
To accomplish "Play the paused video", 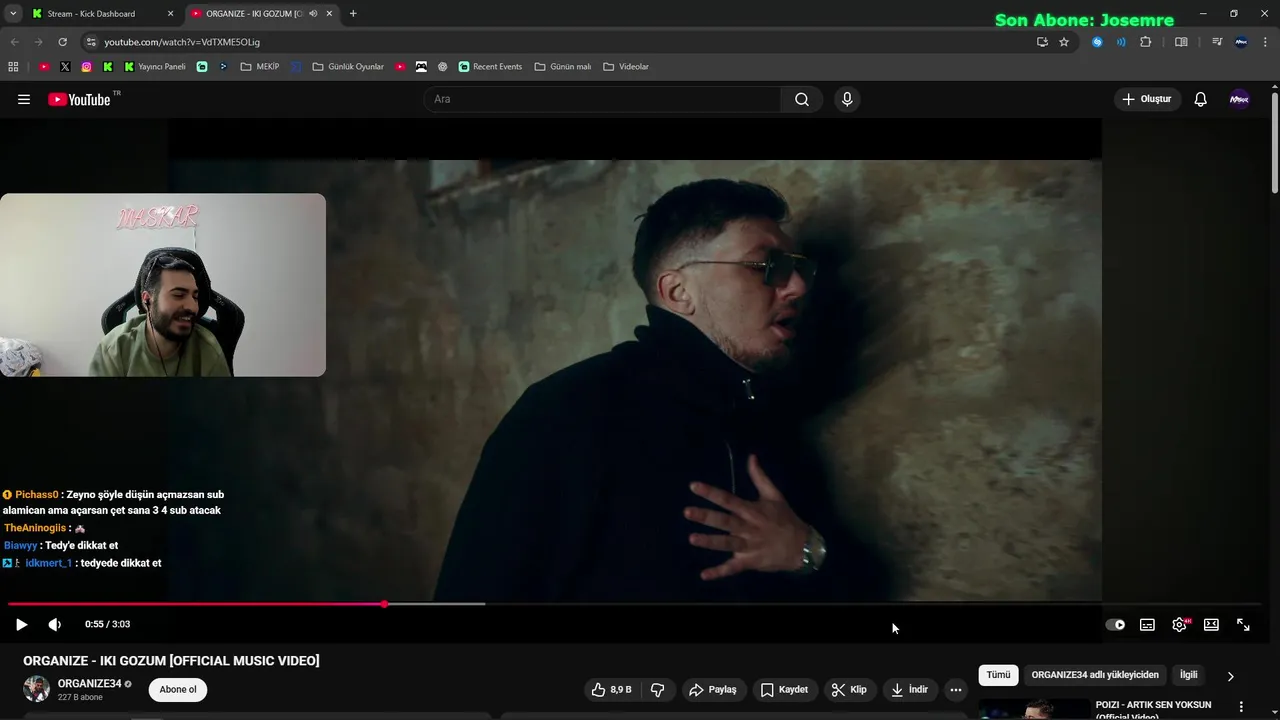I will pyautogui.click(x=21, y=624).
